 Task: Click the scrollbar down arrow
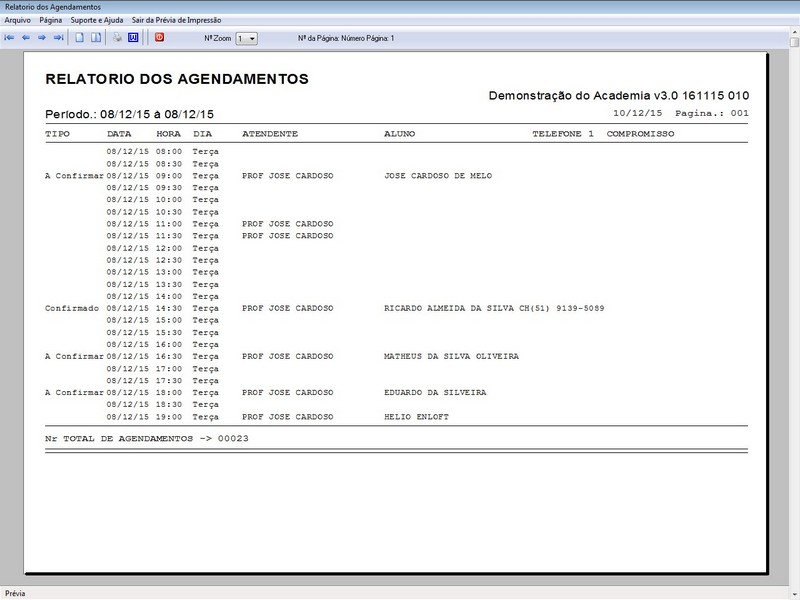(794, 594)
